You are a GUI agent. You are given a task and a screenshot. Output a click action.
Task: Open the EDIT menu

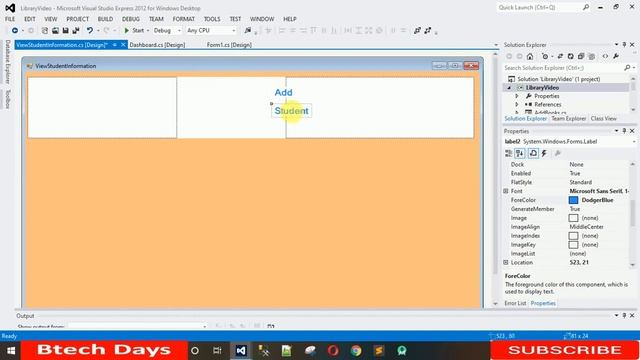[x=30, y=19]
